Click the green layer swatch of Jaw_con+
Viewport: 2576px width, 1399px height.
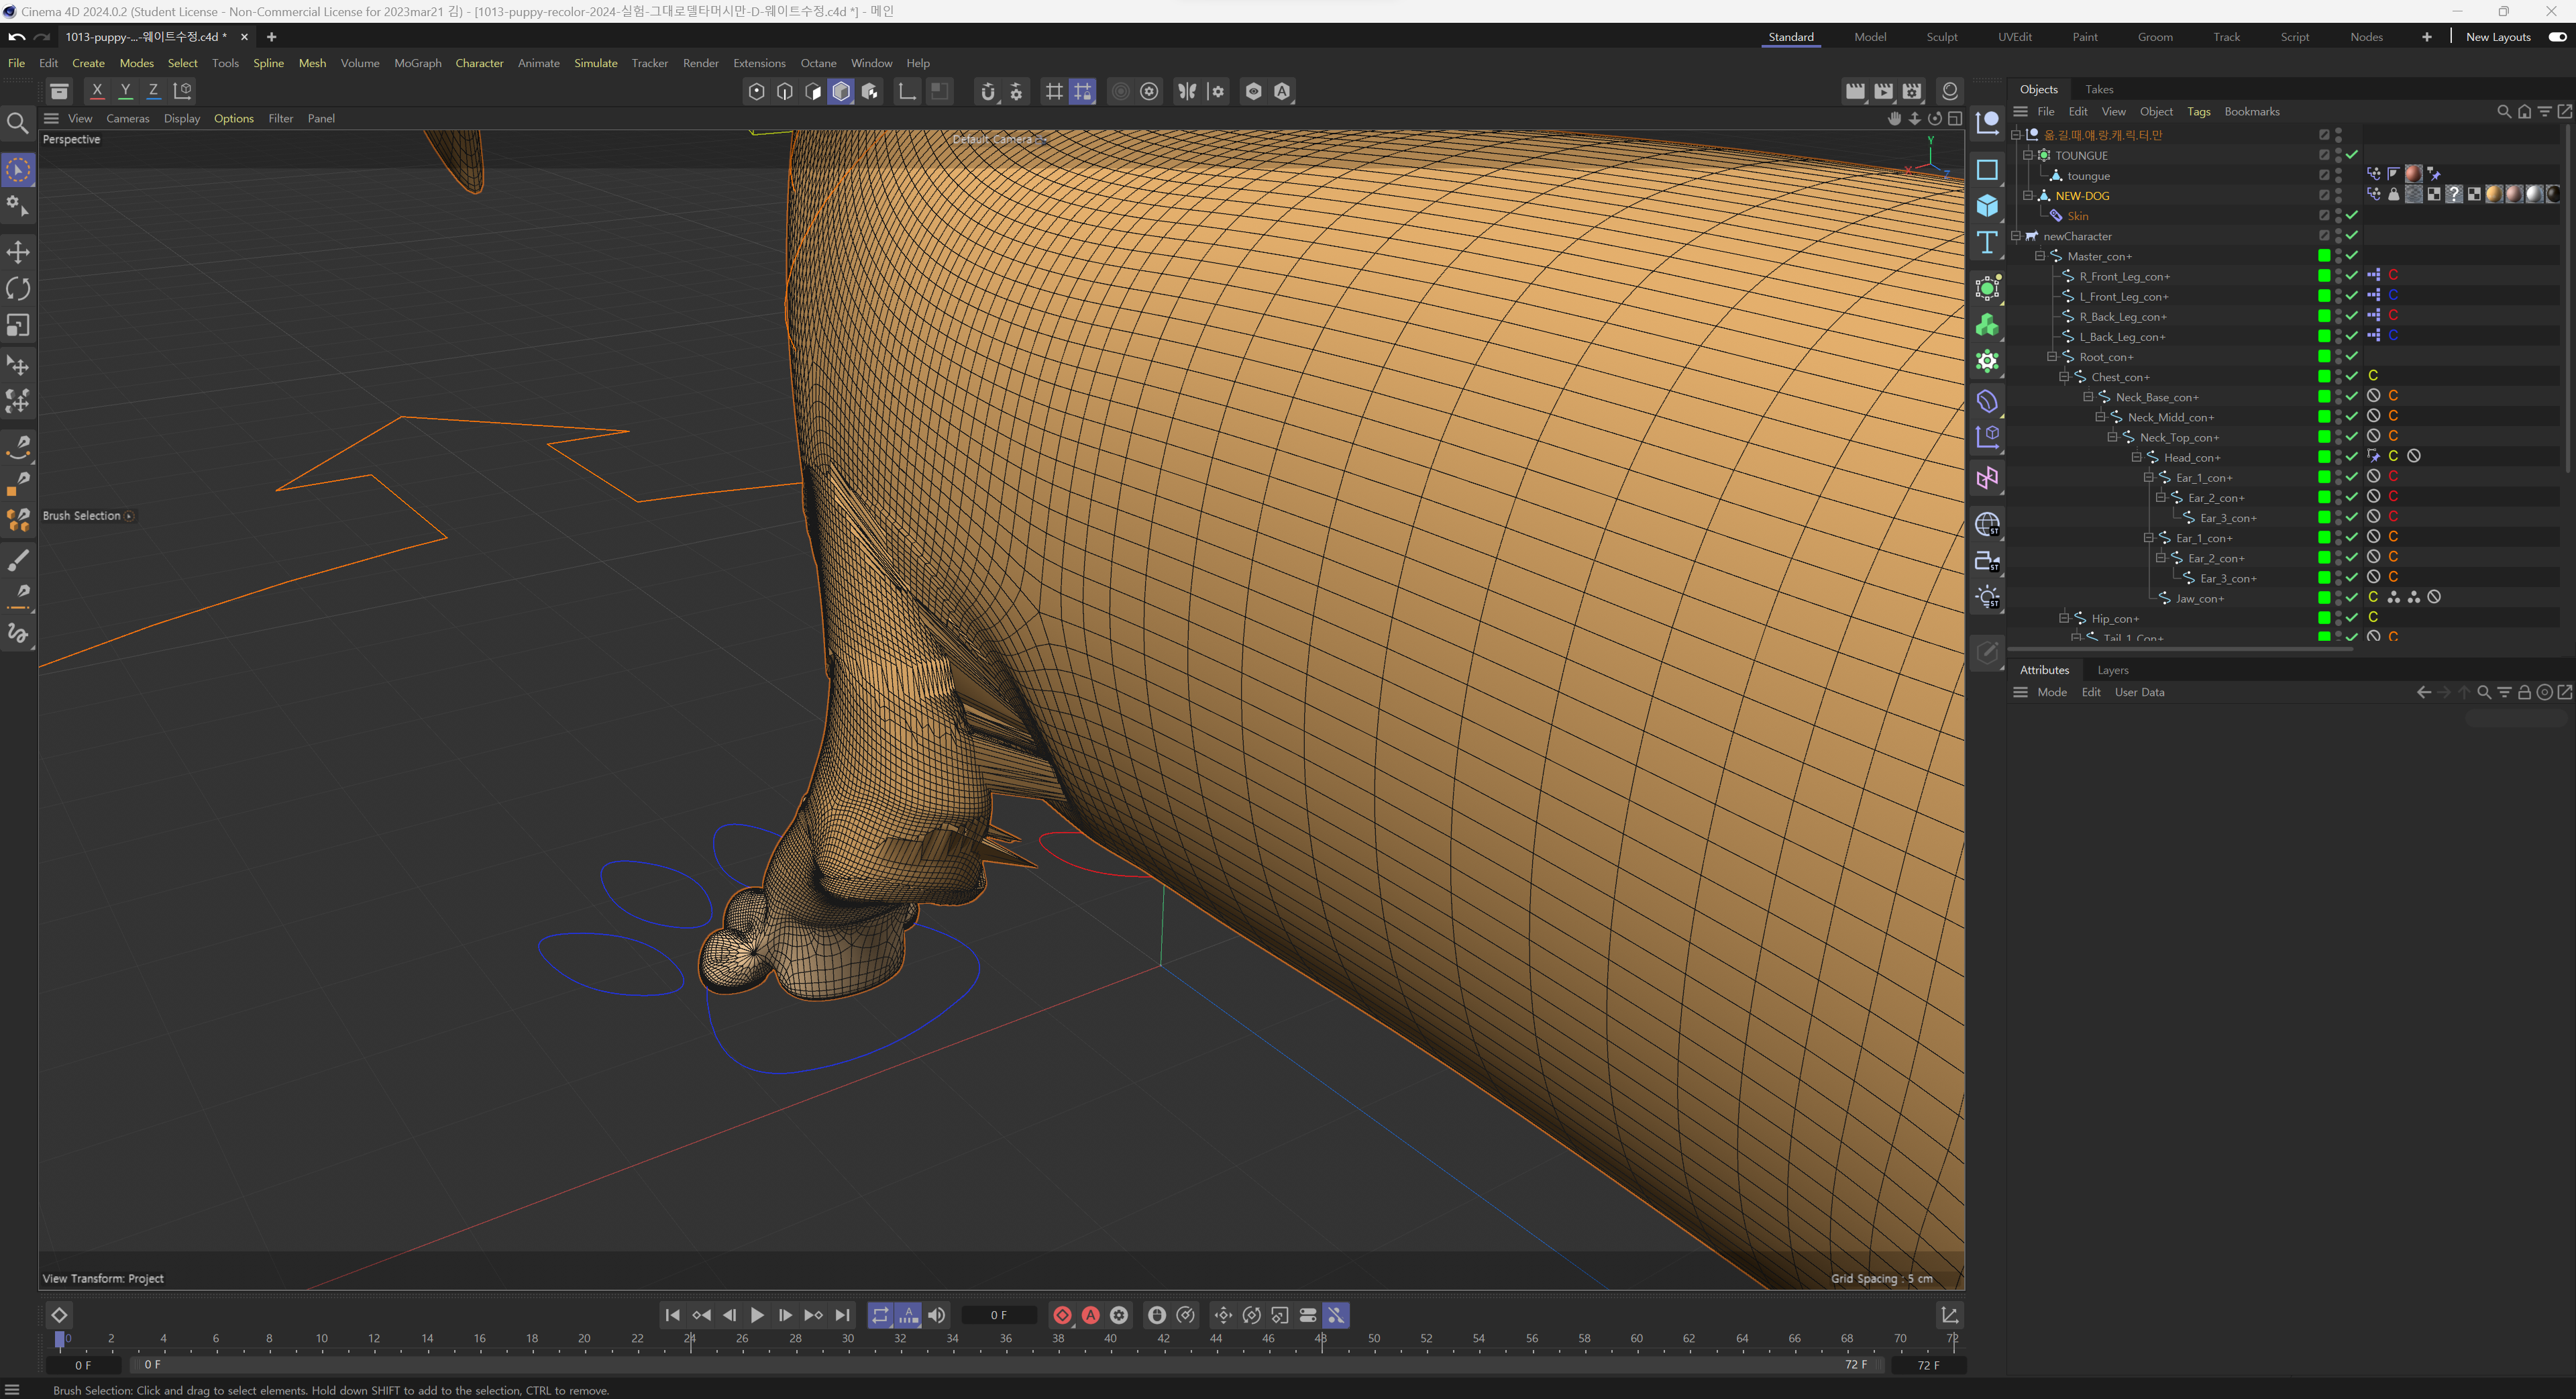(2323, 598)
